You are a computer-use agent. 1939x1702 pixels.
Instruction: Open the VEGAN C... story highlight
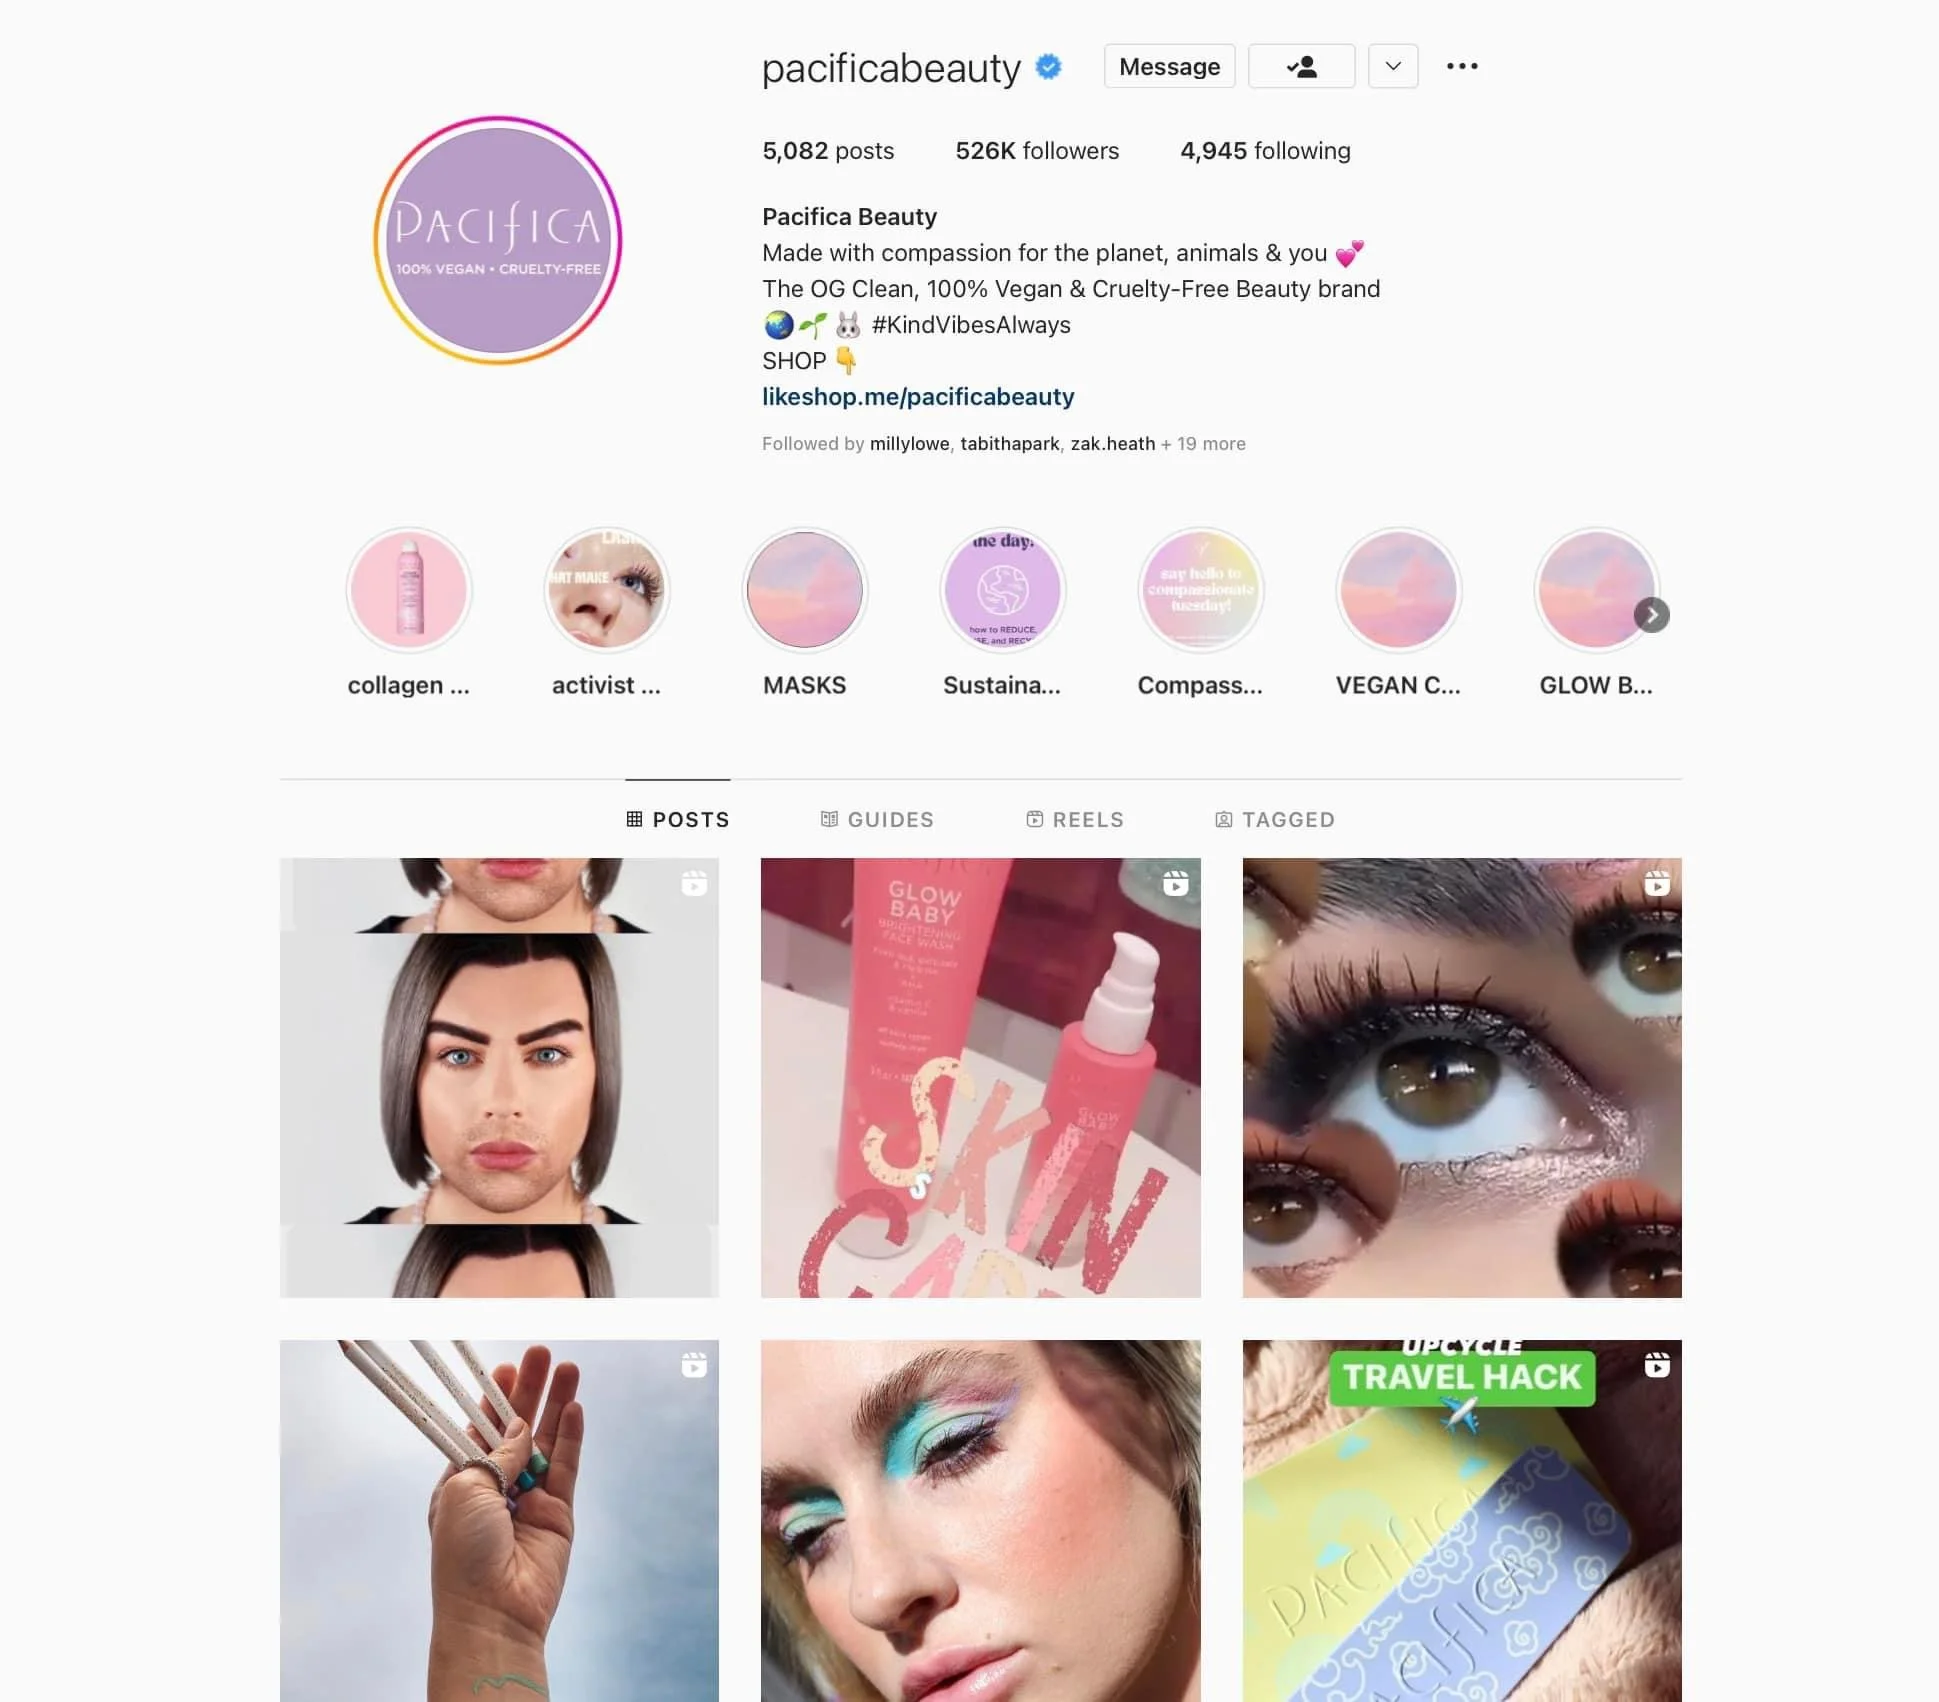(x=1398, y=590)
